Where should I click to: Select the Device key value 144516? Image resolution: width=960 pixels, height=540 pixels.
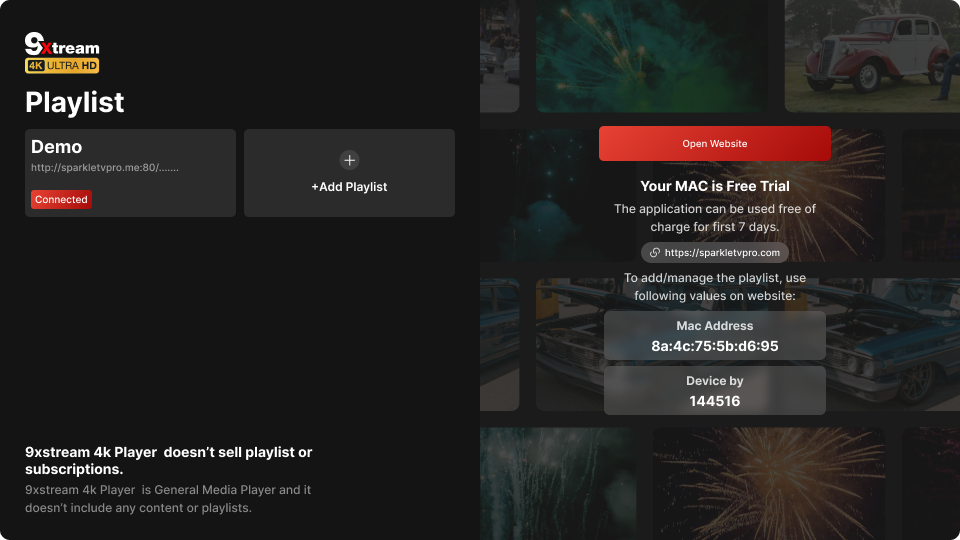714,401
